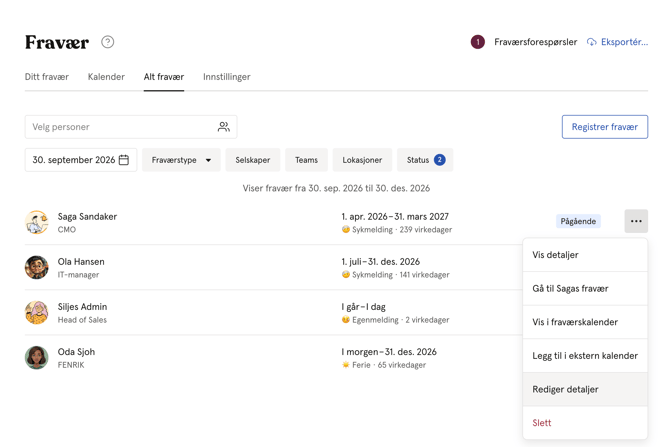
Task: Click the date range 1. apr. 2026–31. mars 2027
Action: 395,216
